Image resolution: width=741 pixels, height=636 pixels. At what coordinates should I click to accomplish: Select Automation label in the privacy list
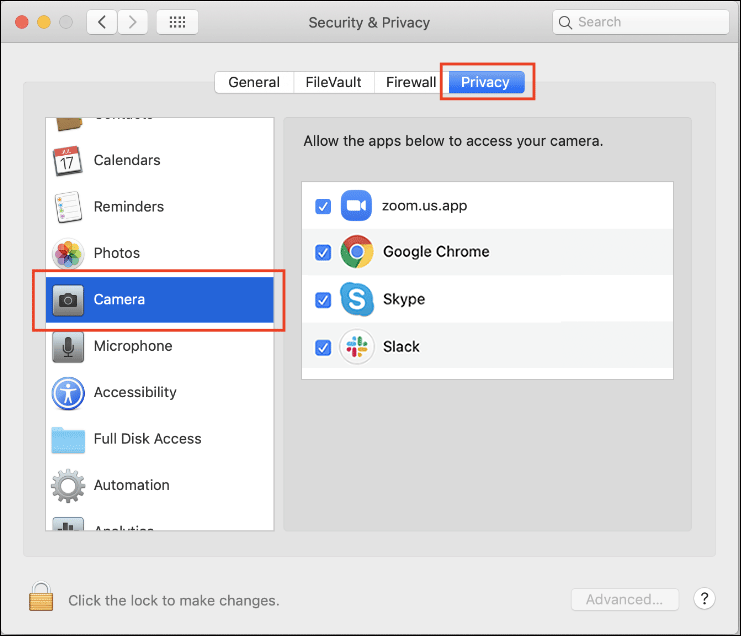pos(131,485)
